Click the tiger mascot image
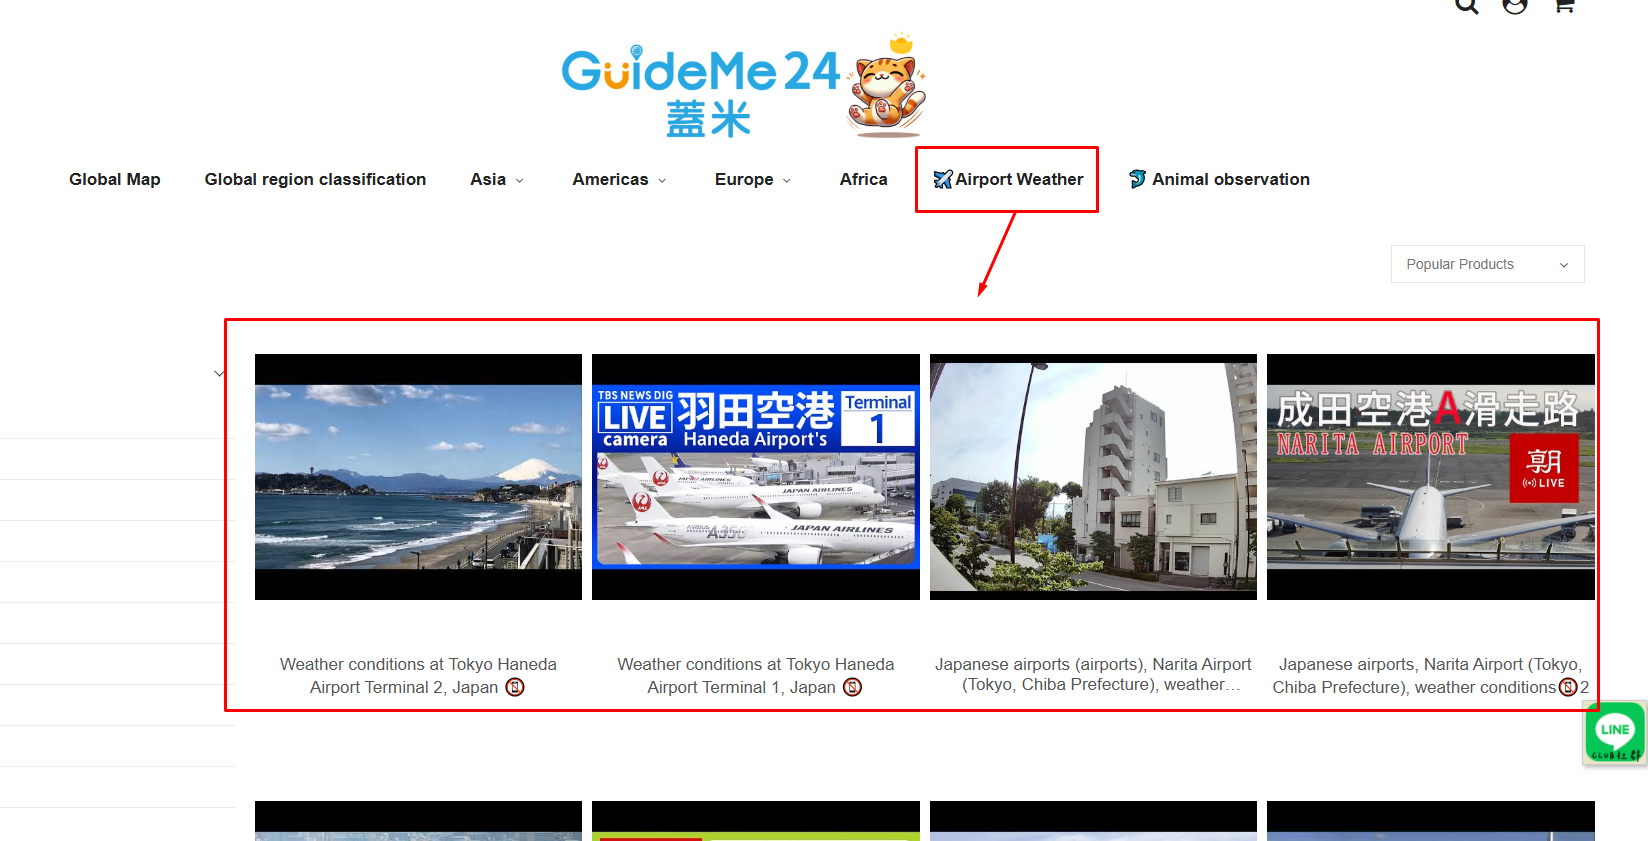The width and height of the screenshot is (1648, 841). [887, 84]
